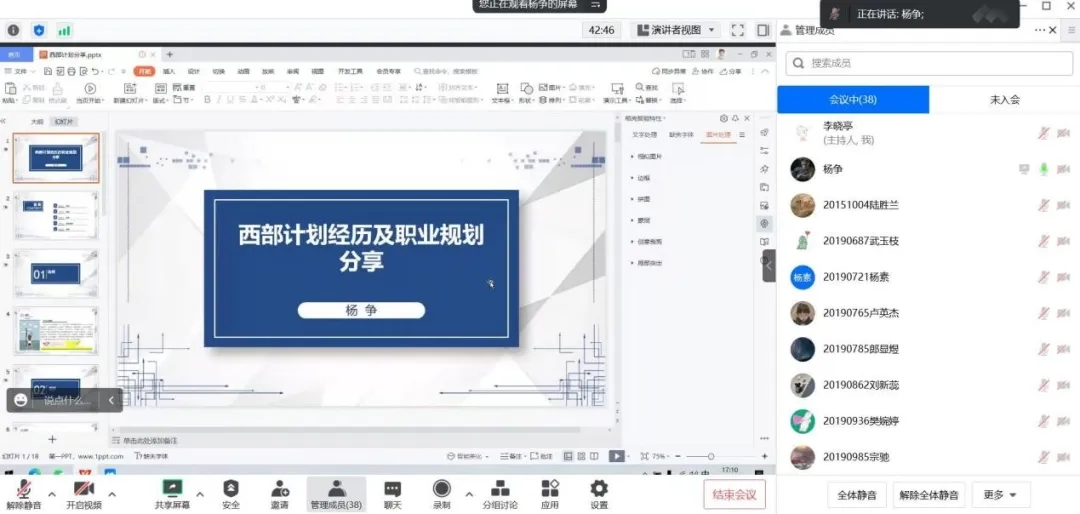Click the Invite (邀请) icon
This screenshot has width=1080, height=514.
[280, 493]
